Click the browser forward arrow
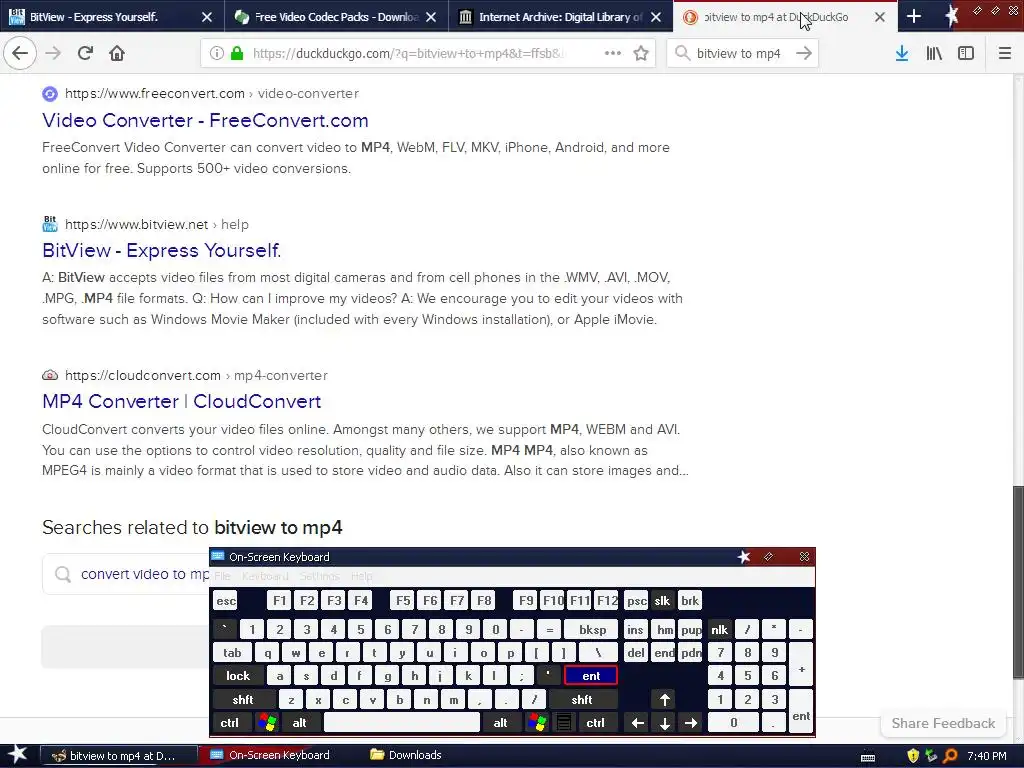This screenshot has height=768, width=1024. click(x=53, y=53)
